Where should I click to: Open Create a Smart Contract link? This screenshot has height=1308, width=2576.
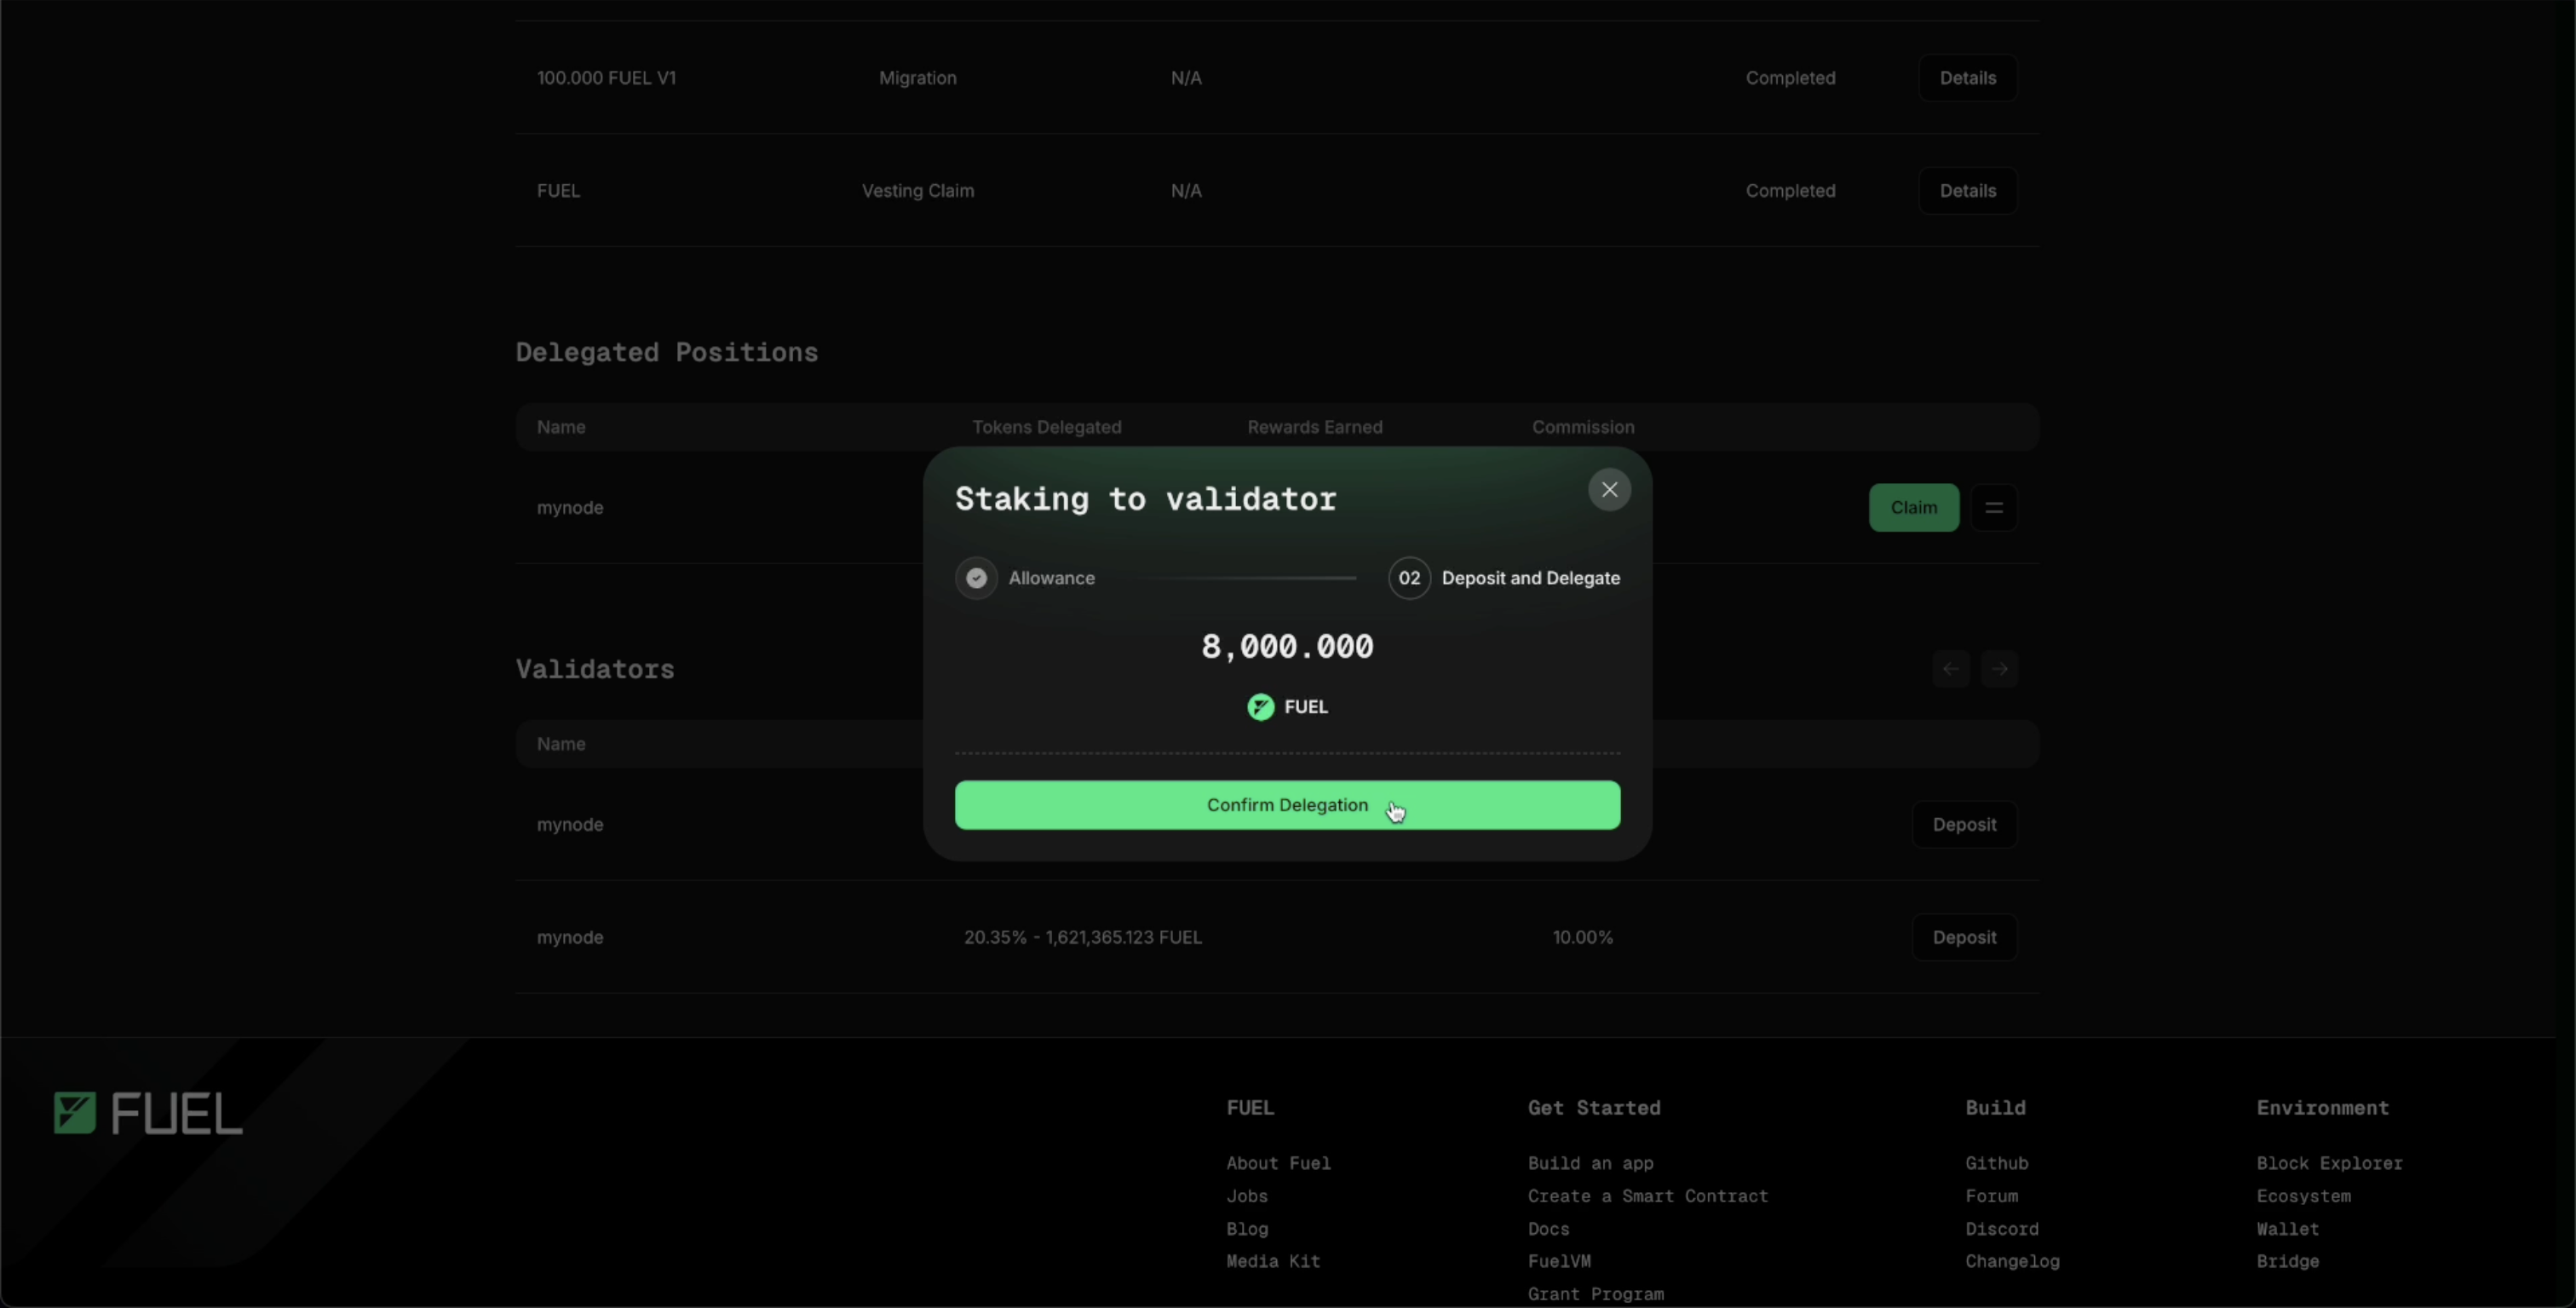tap(1647, 1196)
